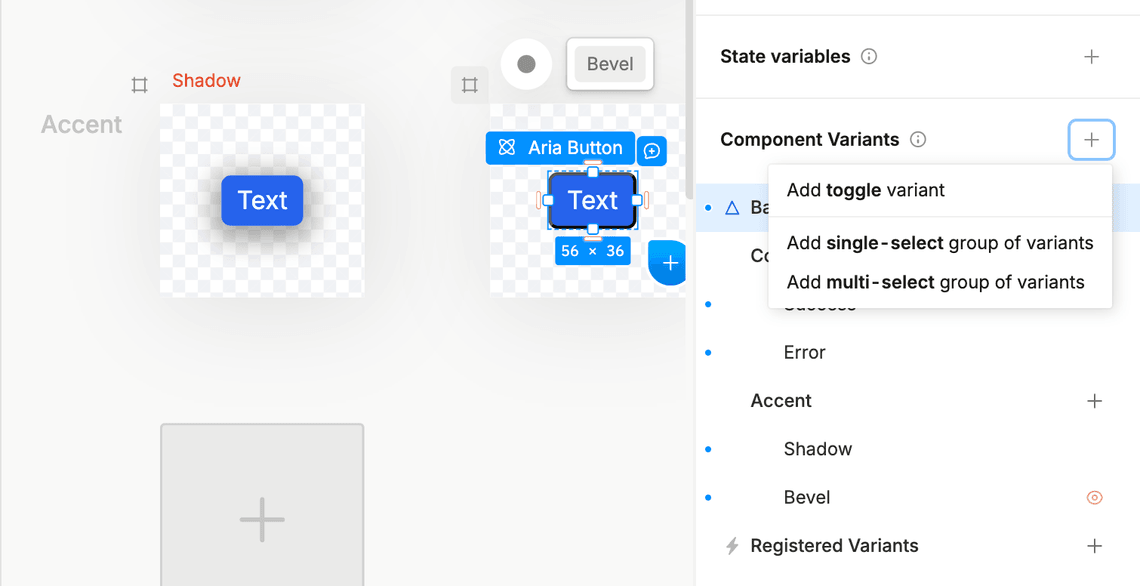Select the Error variant row
1140x586 pixels.
point(804,353)
